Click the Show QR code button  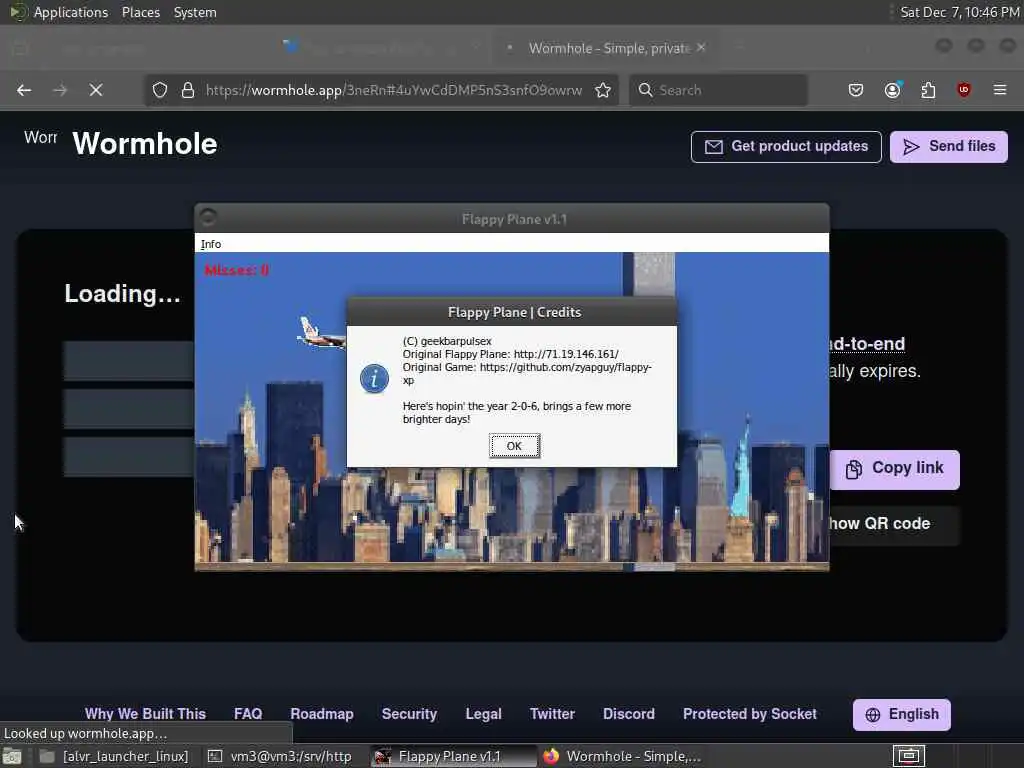pyautogui.click(x=895, y=524)
